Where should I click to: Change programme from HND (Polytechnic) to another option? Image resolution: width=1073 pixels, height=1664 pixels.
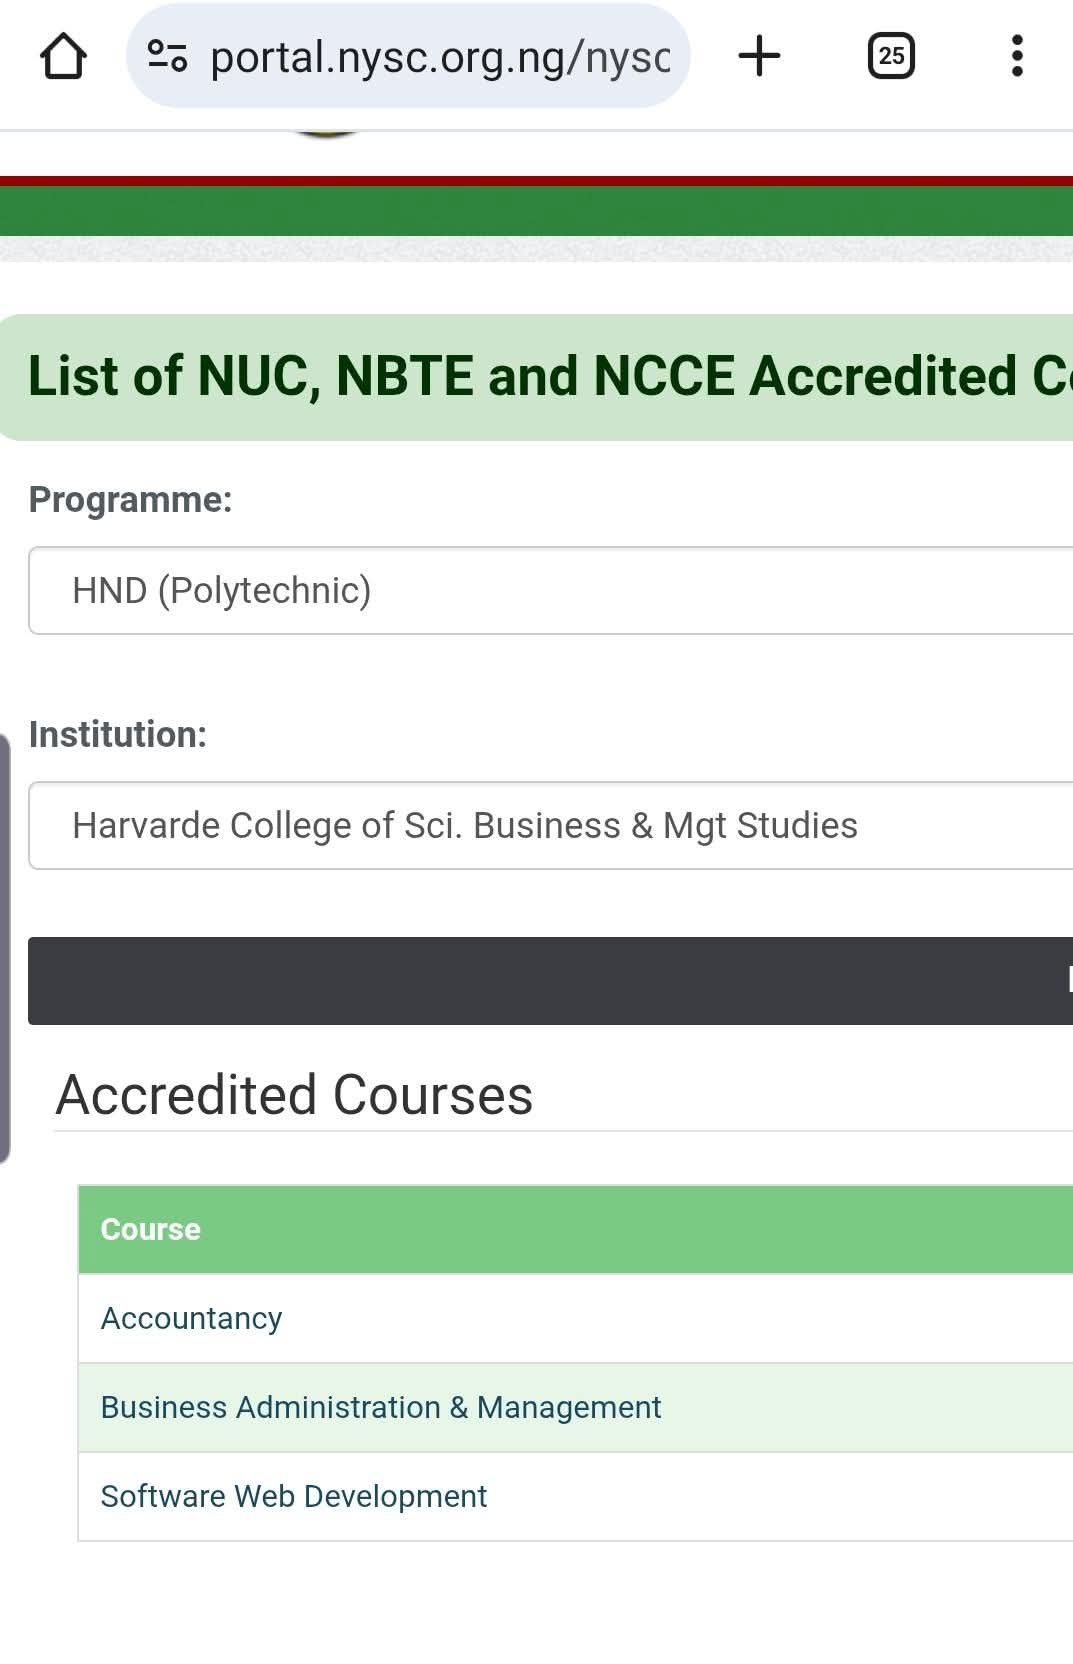click(500, 590)
